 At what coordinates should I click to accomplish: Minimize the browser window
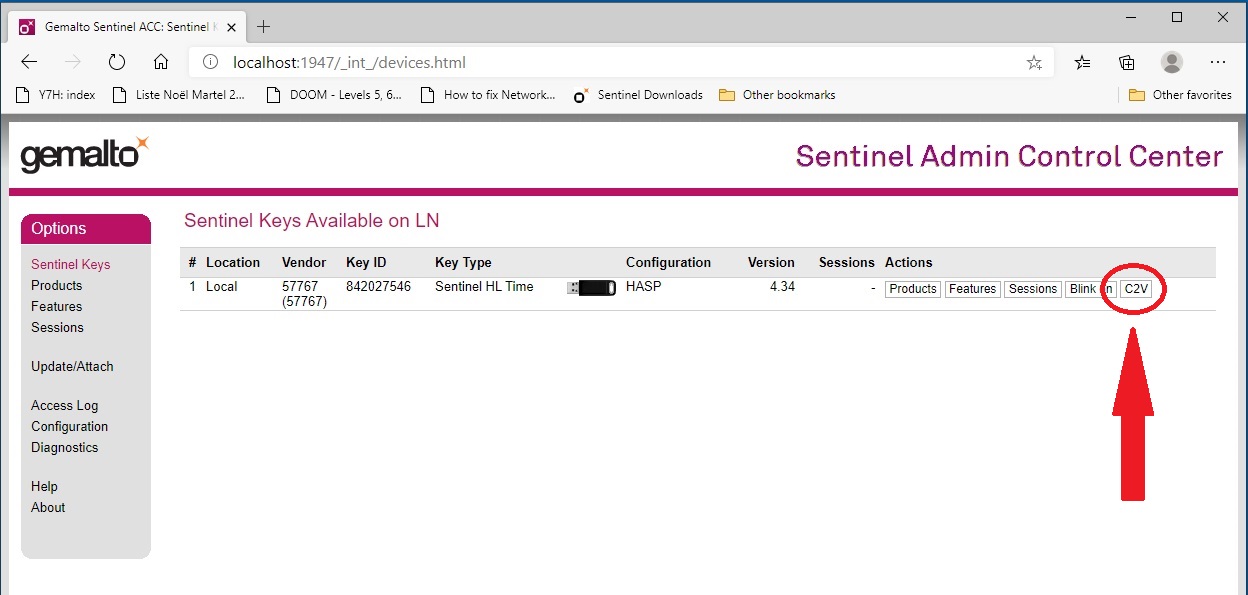point(1132,16)
